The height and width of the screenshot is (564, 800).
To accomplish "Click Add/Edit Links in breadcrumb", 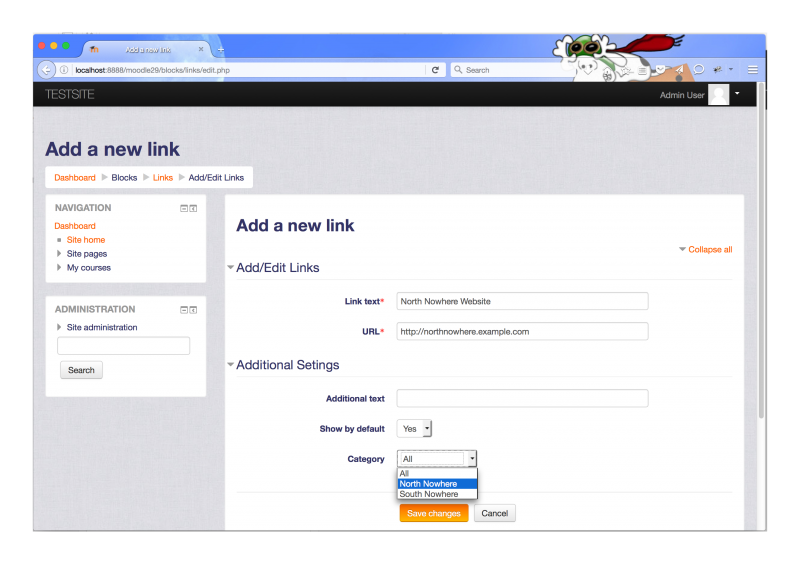I will (216, 178).
